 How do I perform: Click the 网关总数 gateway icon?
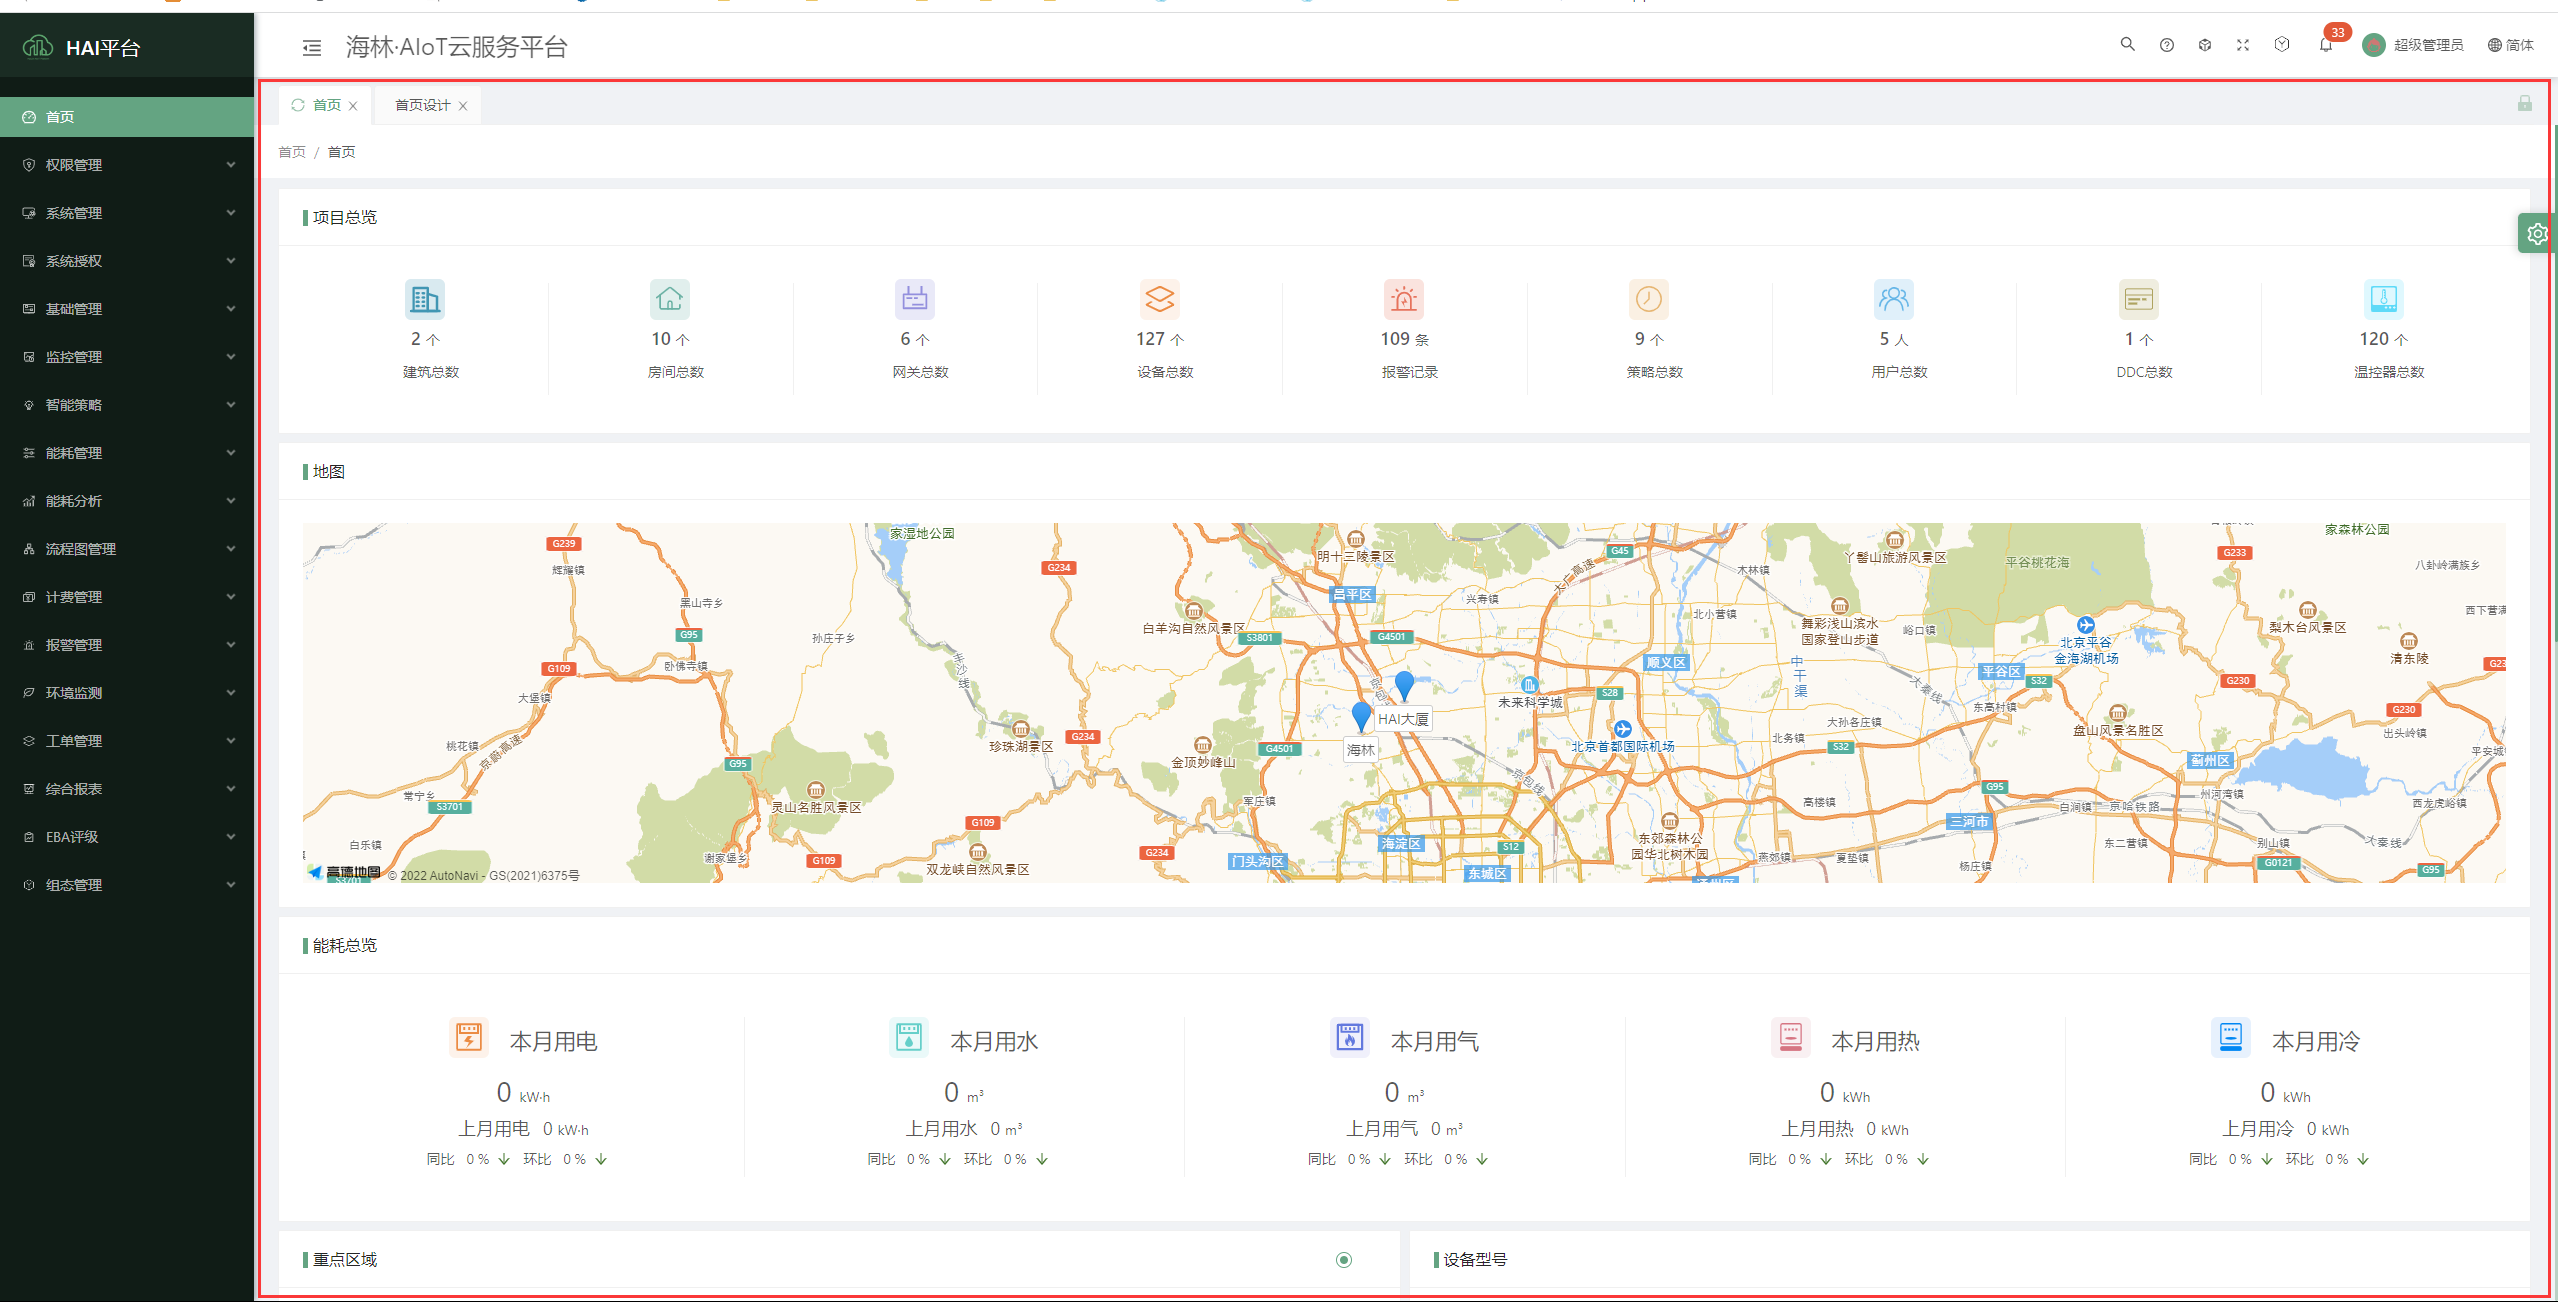(x=915, y=298)
